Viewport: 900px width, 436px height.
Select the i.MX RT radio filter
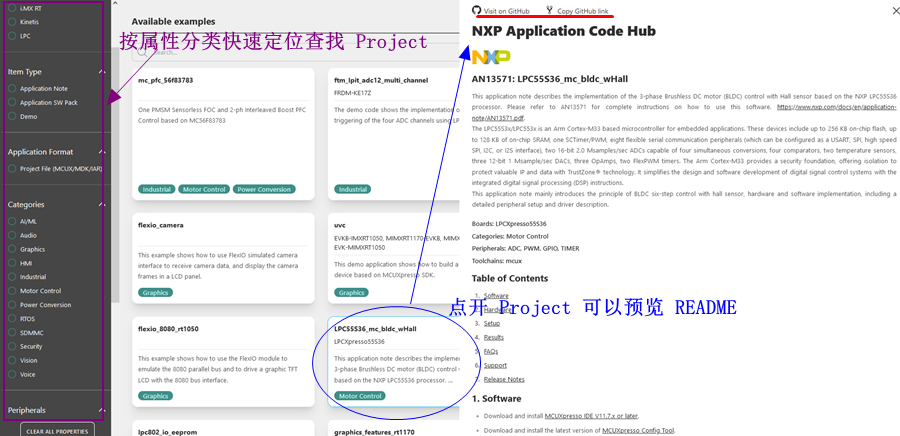coord(13,8)
